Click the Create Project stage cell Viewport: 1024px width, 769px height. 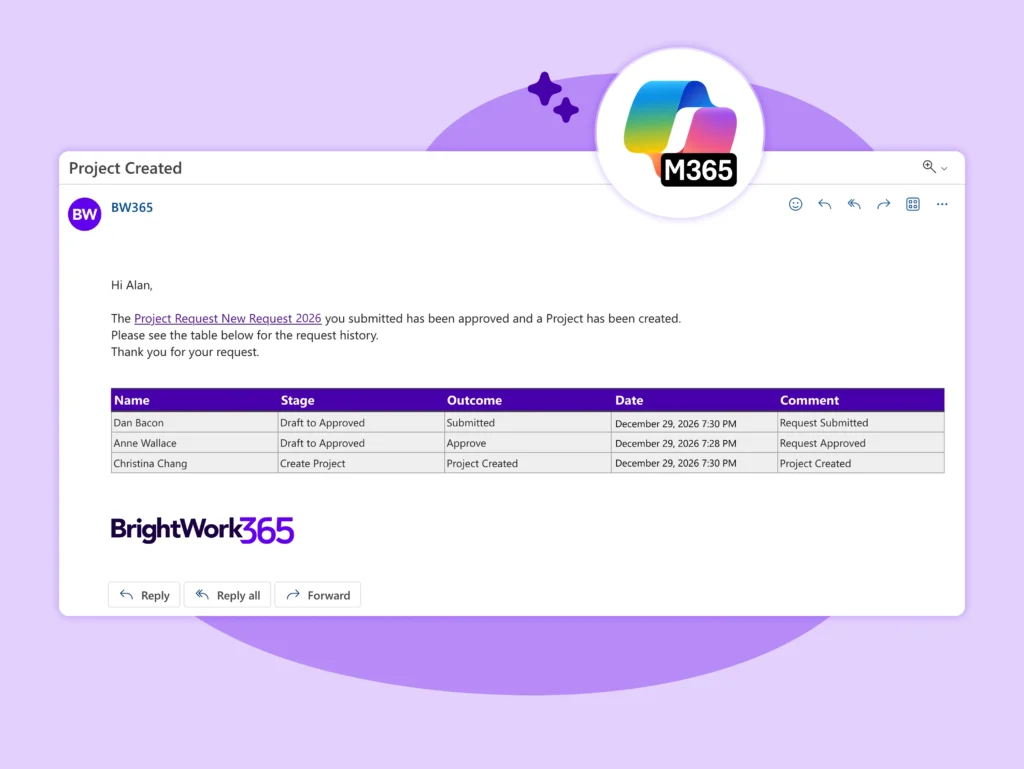361,463
